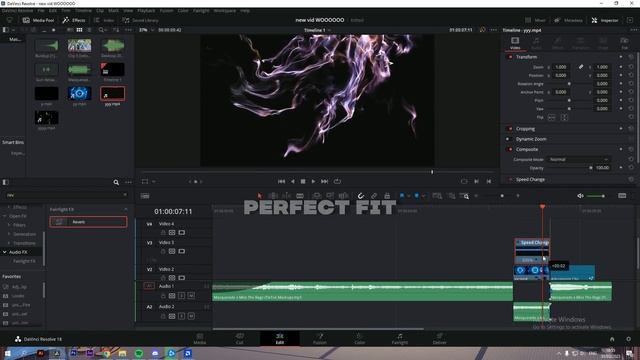The width and height of the screenshot is (640, 360).
Task: Toggle the Cropping section on or off
Action: point(510,129)
